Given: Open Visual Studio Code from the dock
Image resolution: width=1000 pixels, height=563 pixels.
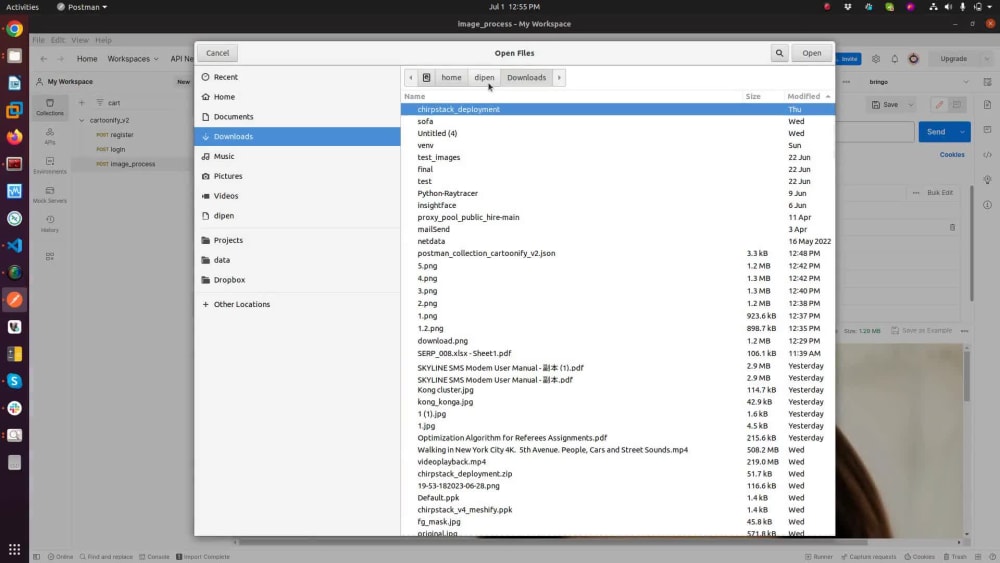Looking at the screenshot, I should 14,245.
